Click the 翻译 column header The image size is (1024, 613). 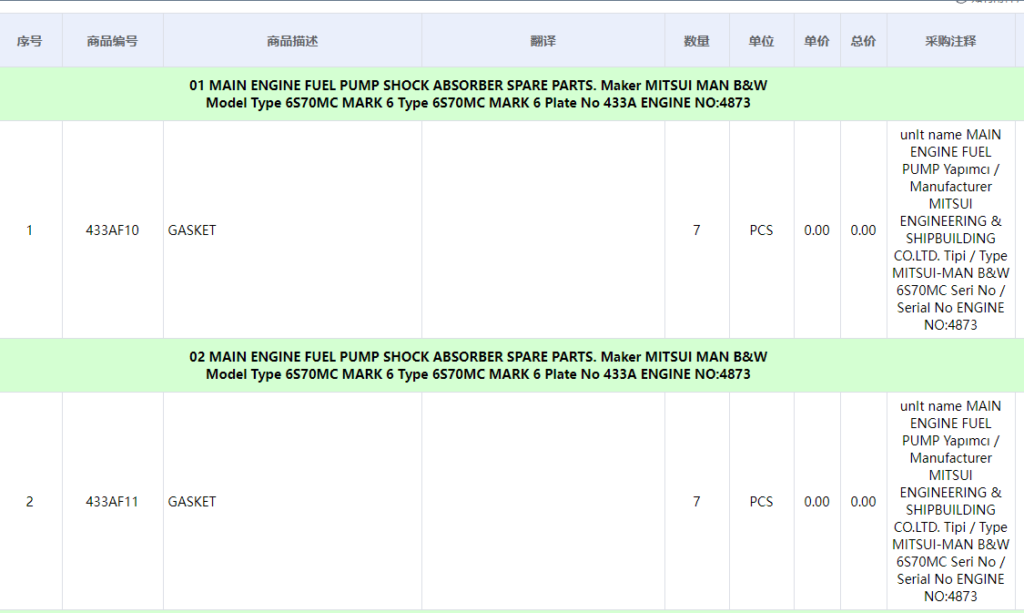(543, 41)
